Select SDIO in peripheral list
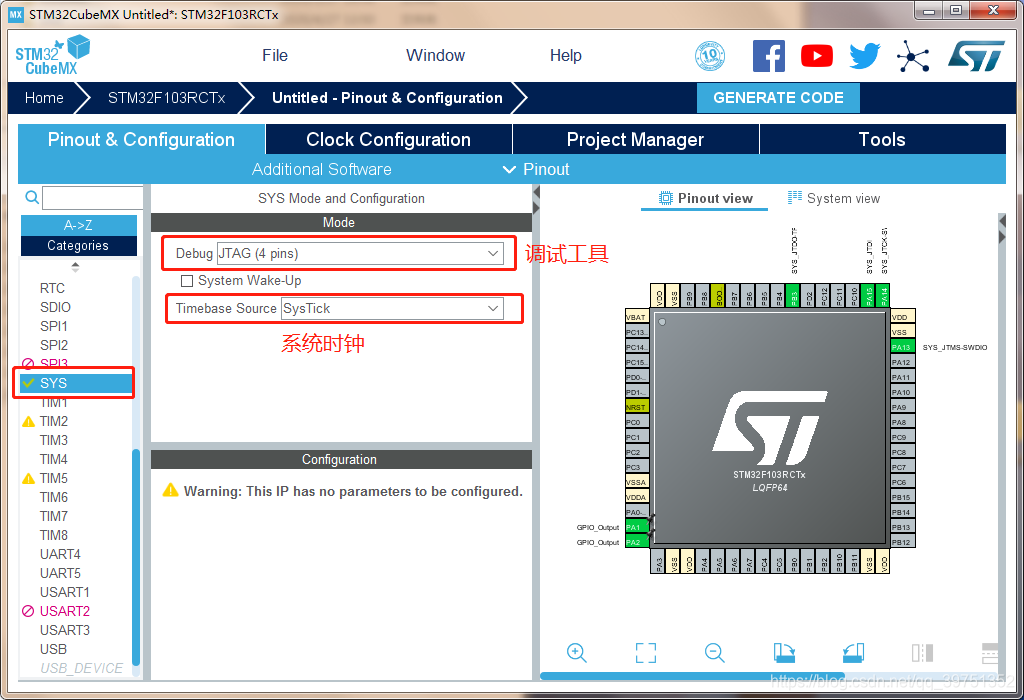Screen dimensions: 1024x700 click(x=55, y=308)
